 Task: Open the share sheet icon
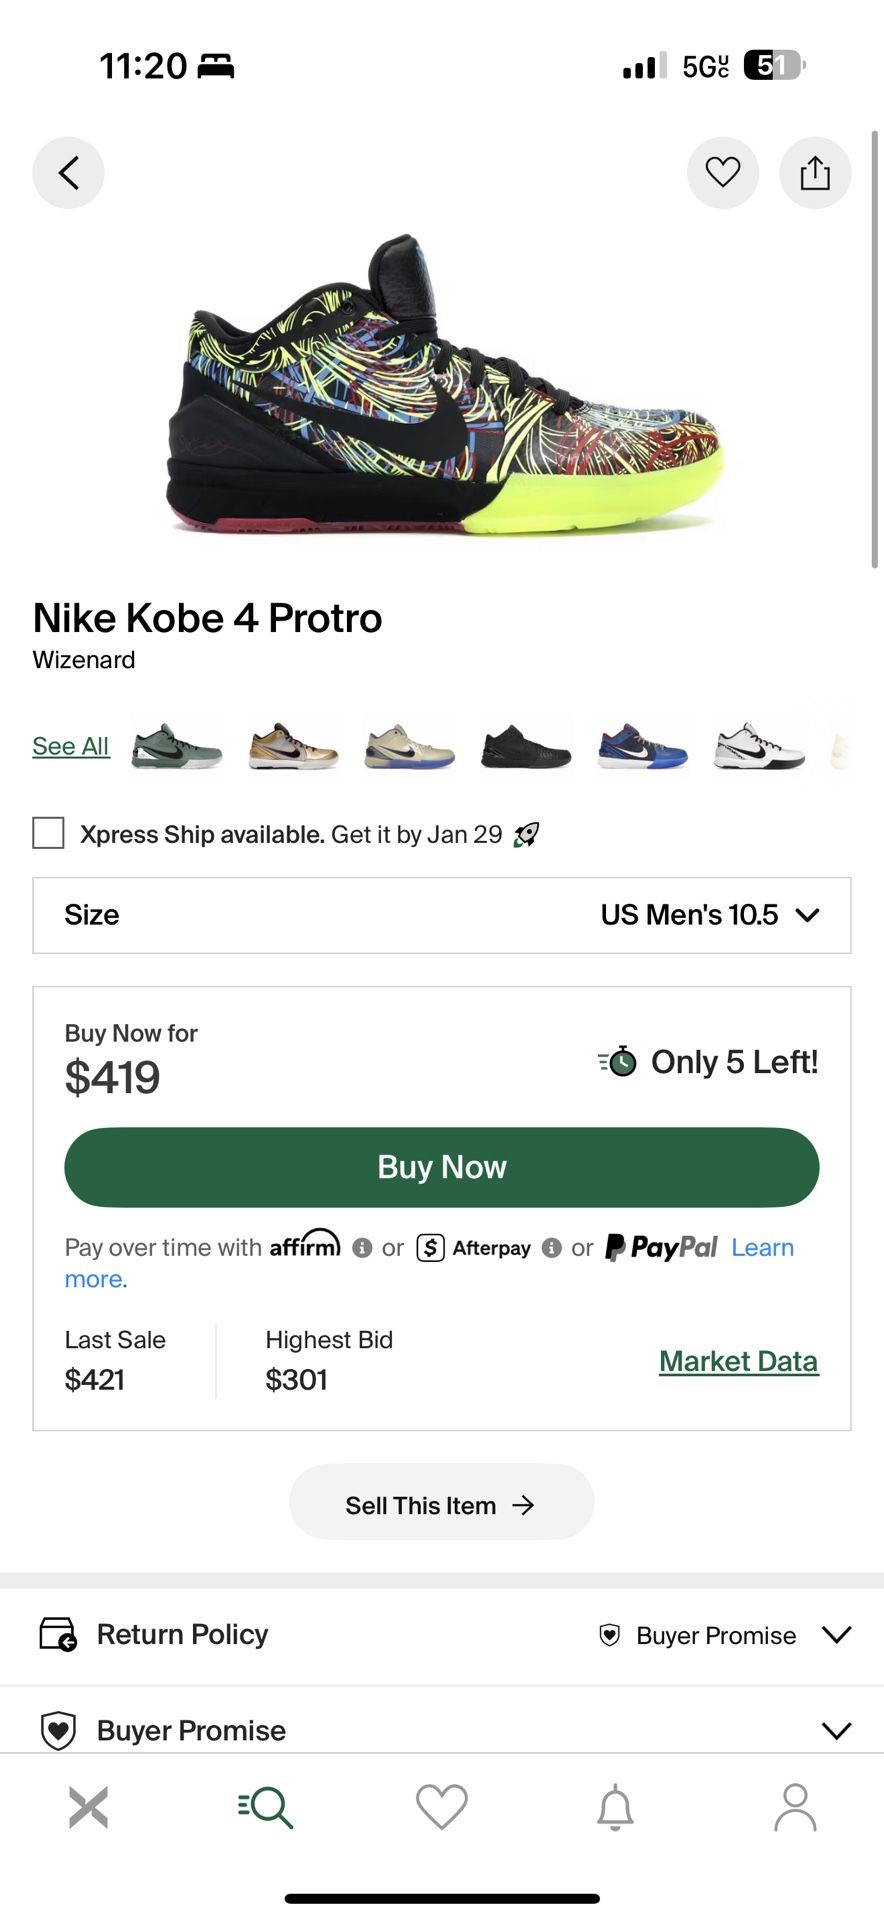click(815, 173)
